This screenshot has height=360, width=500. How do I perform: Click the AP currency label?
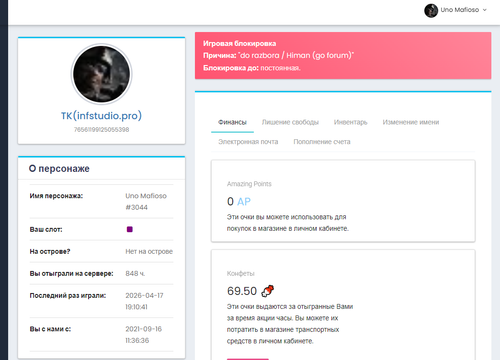click(x=244, y=202)
